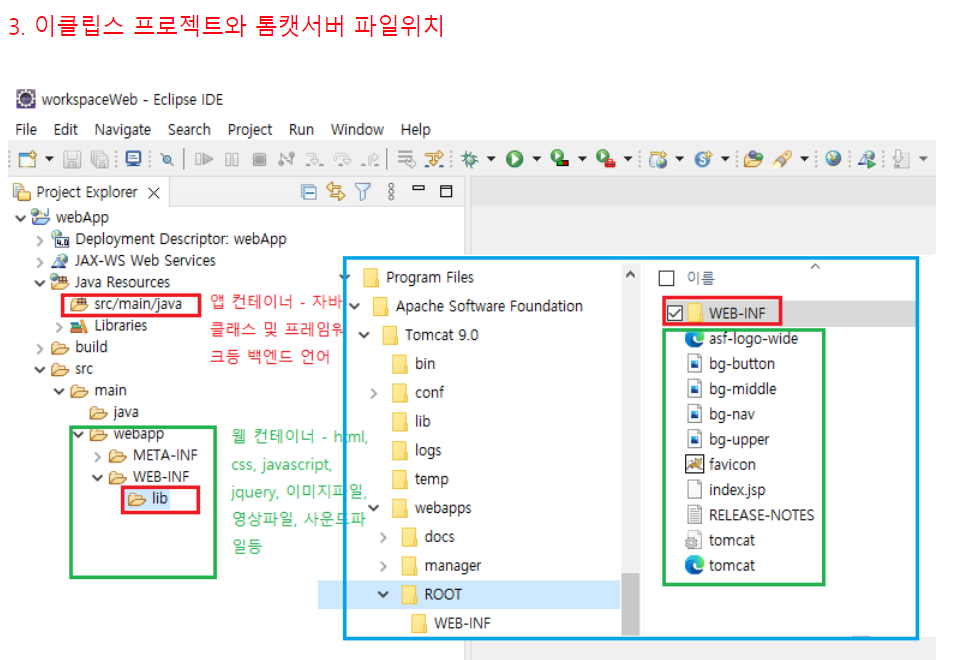This screenshot has height=660, width=956.
Task: Select the index.jsp file
Action: tap(737, 490)
